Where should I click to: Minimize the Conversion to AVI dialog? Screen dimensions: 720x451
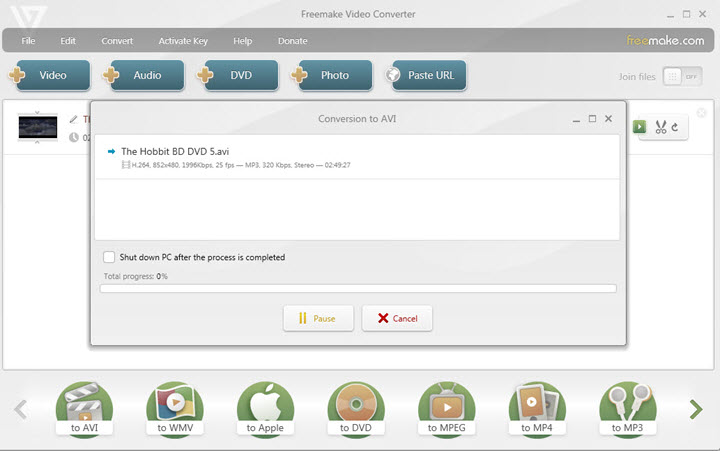coord(576,119)
